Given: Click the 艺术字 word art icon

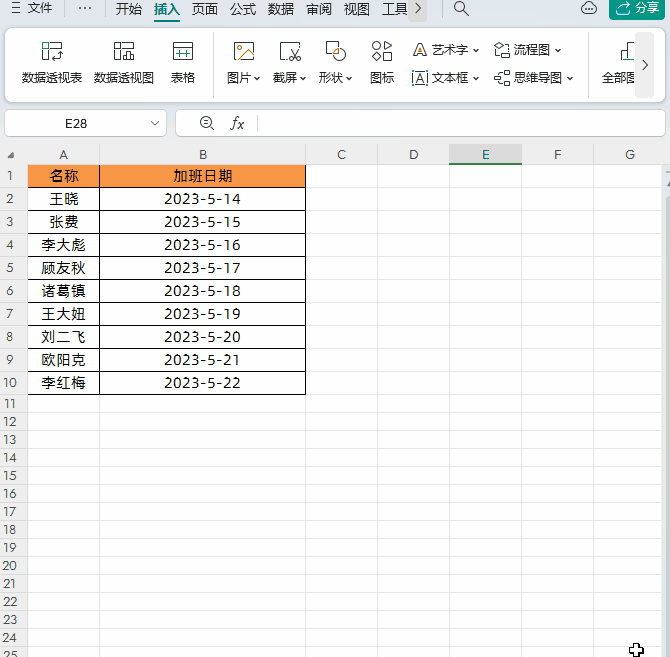Looking at the screenshot, I should point(420,50).
